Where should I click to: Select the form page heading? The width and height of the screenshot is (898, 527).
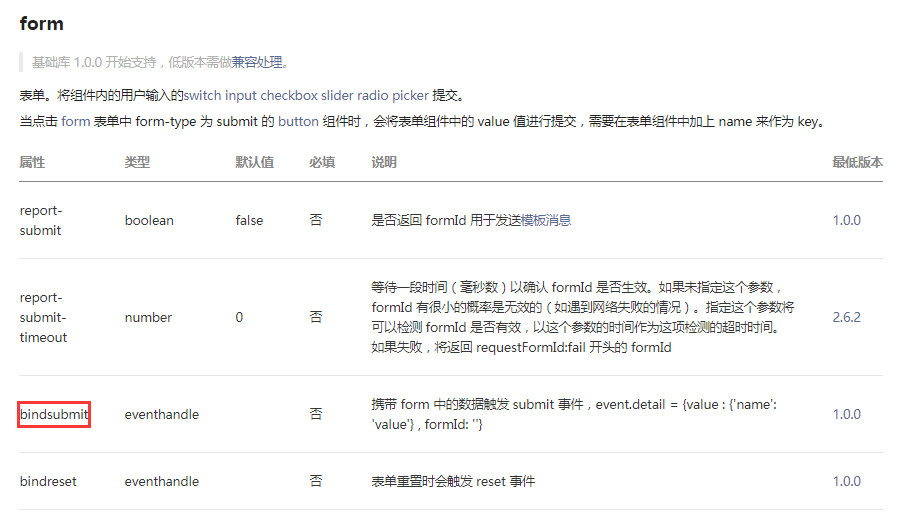click(41, 23)
